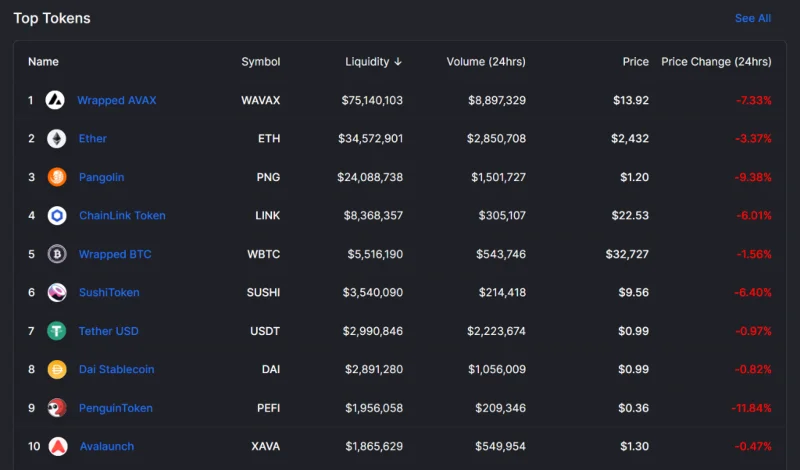Open the See All tokens link
The image size is (800, 470).
pyautogui.click(x=753, y=18)
